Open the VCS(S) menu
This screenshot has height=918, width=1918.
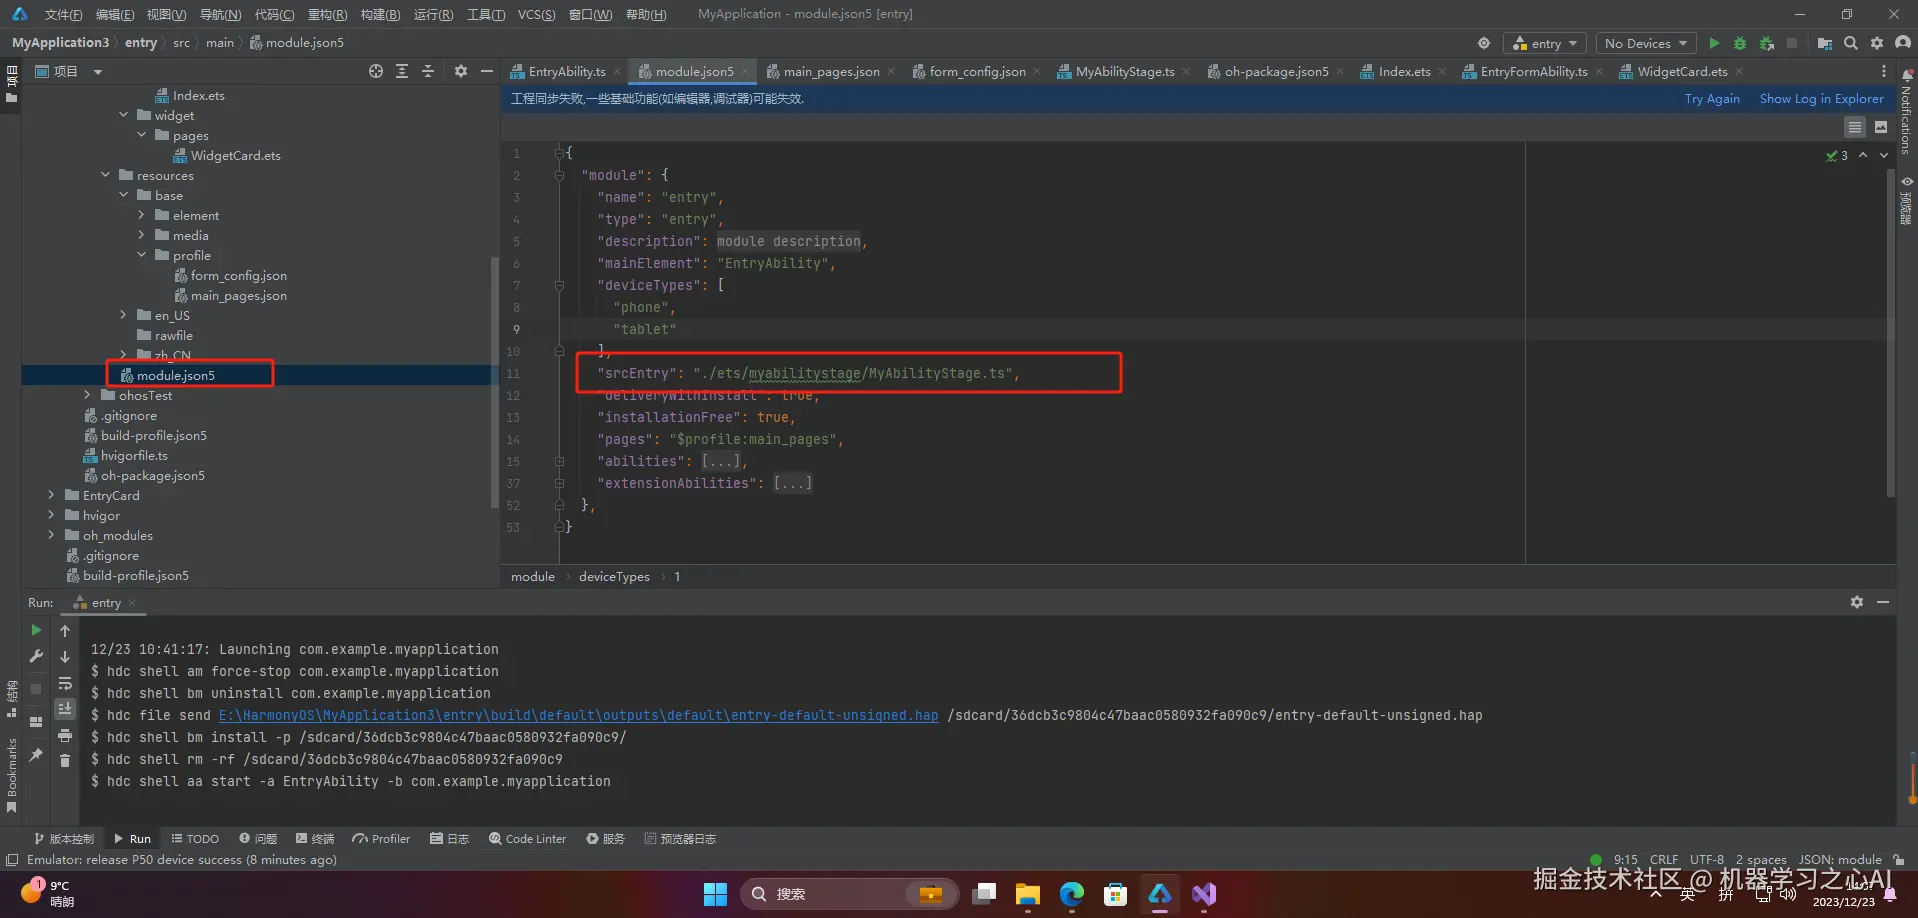(x=537, y=14)
